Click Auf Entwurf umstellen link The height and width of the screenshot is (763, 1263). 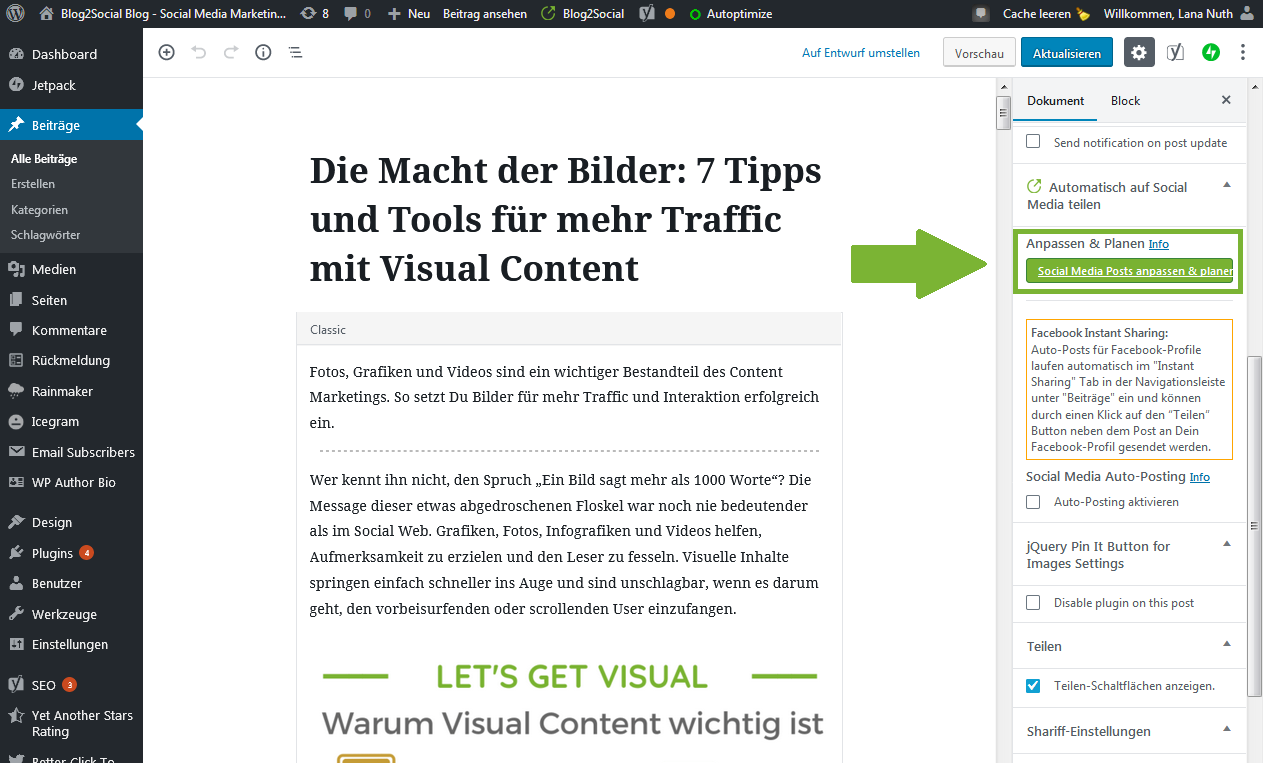[x=861, y=53]
